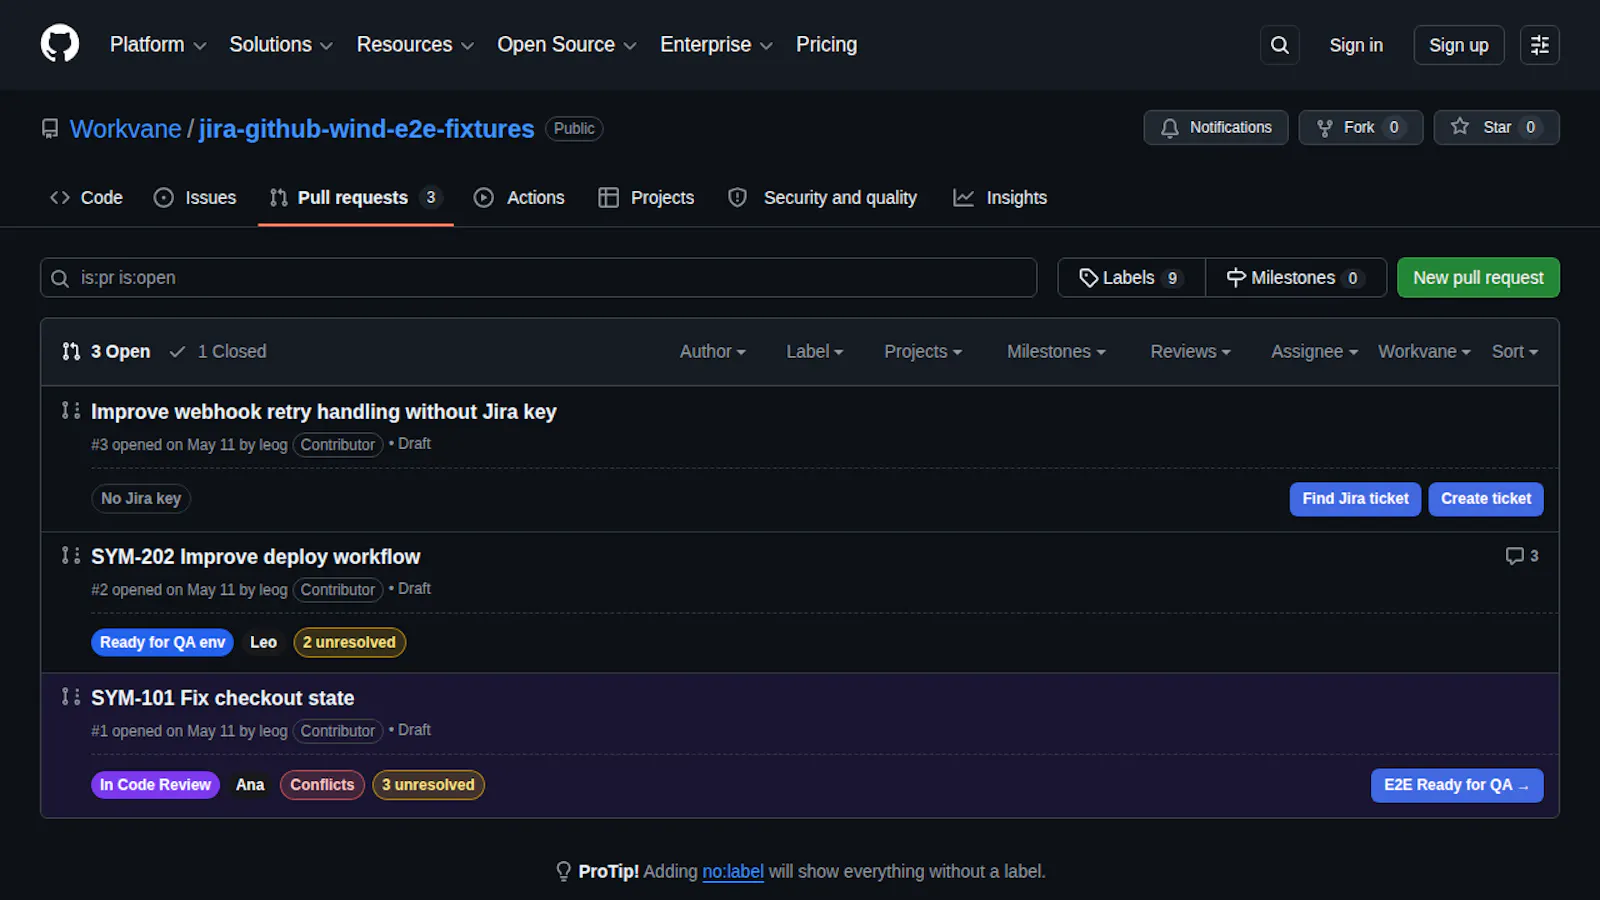Click Find Jira ticket button
The image size is (1600, 900).
point(1355,499)
